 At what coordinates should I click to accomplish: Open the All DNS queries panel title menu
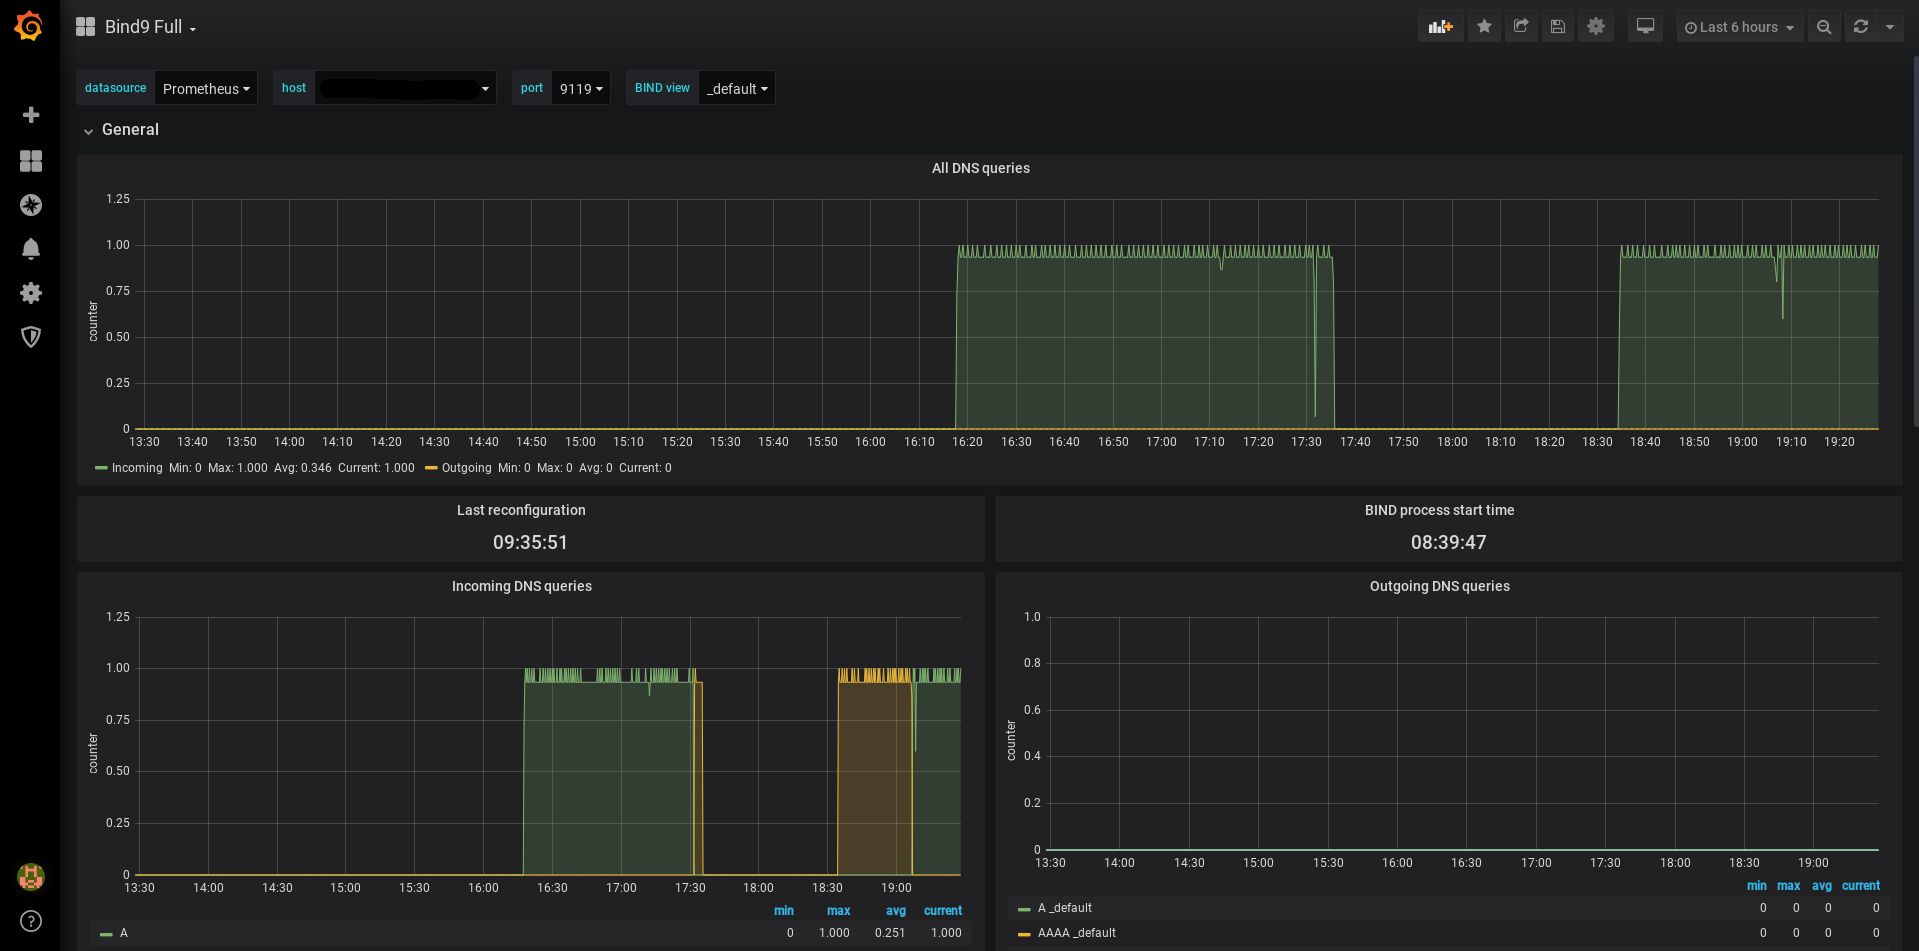pyautogui.click(x=980, y=168)
